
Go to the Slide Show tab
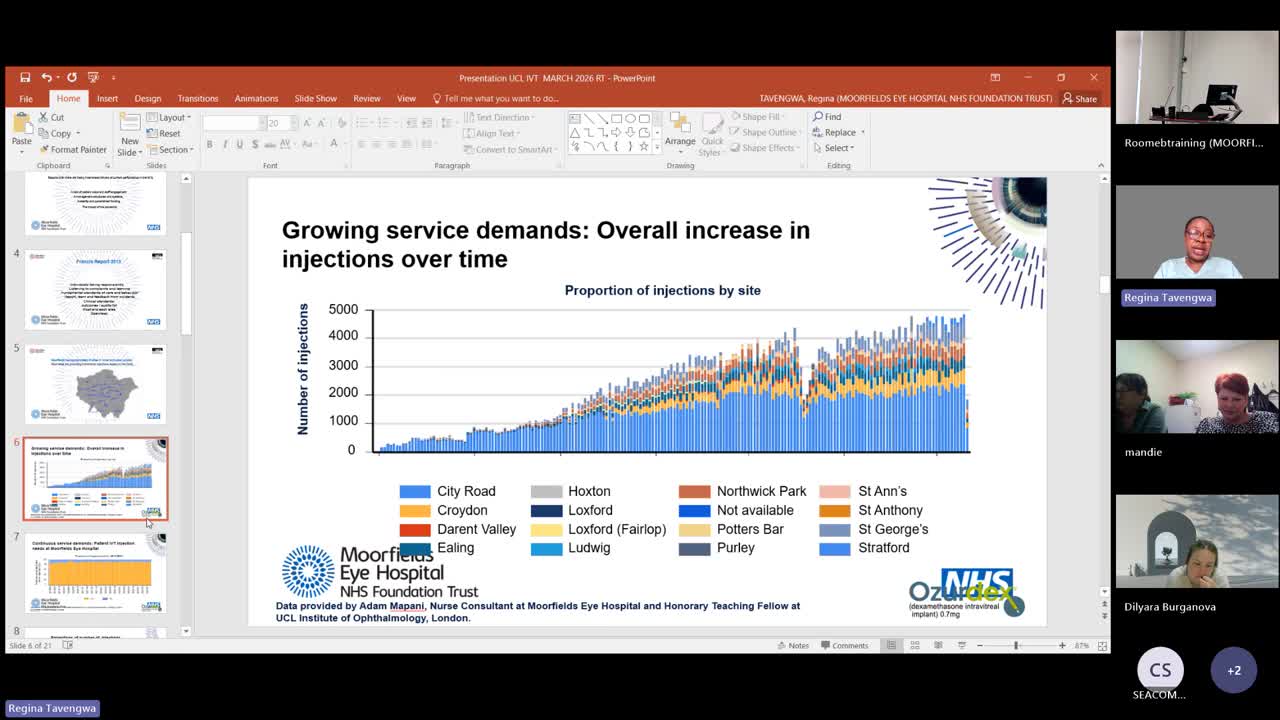(x=316, y=98)
